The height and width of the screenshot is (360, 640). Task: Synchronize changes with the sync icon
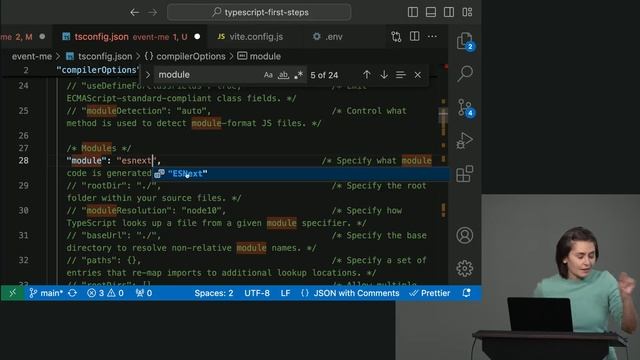73,293
